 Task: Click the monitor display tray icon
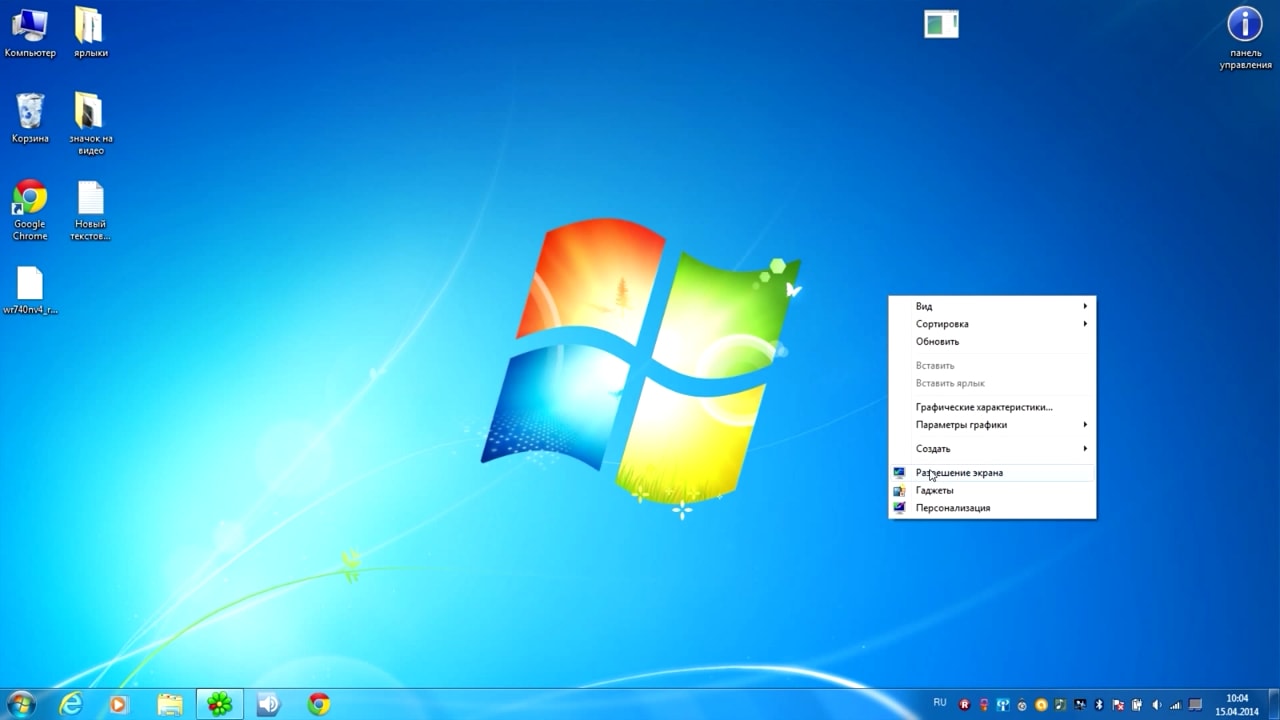click(x=1195, y=704)
